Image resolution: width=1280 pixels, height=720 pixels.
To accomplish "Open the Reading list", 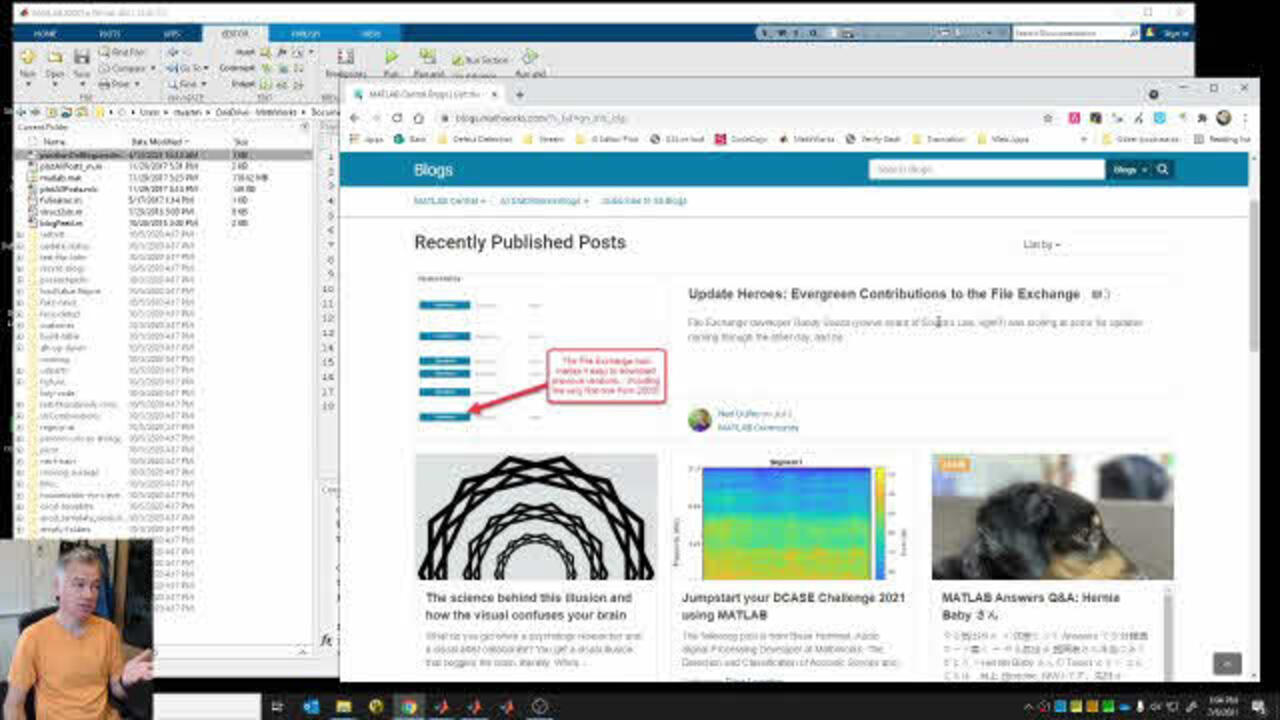I will pos(1223,139).
